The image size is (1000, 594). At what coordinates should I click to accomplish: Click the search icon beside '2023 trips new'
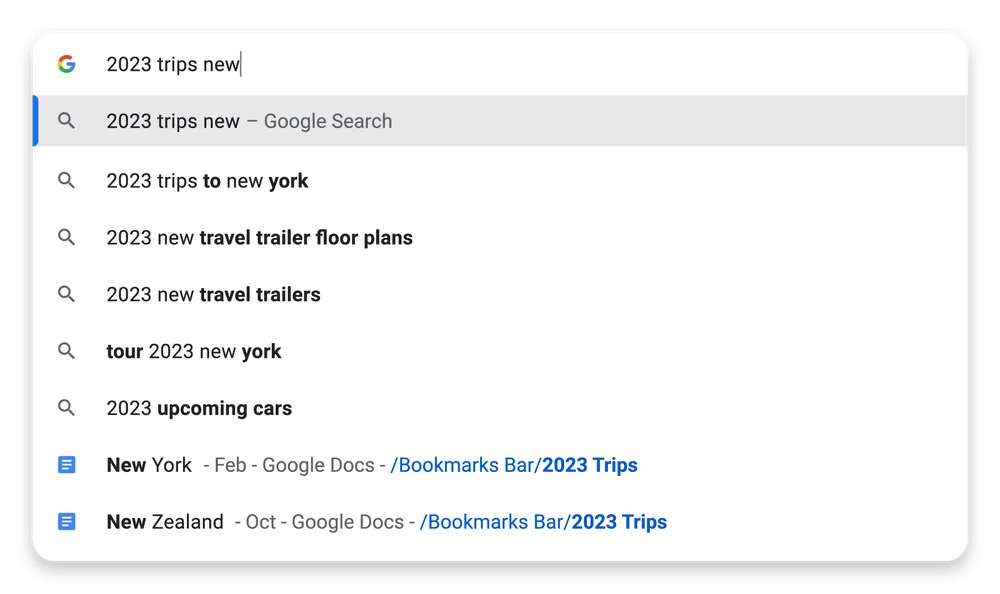[x=66, y=121]
